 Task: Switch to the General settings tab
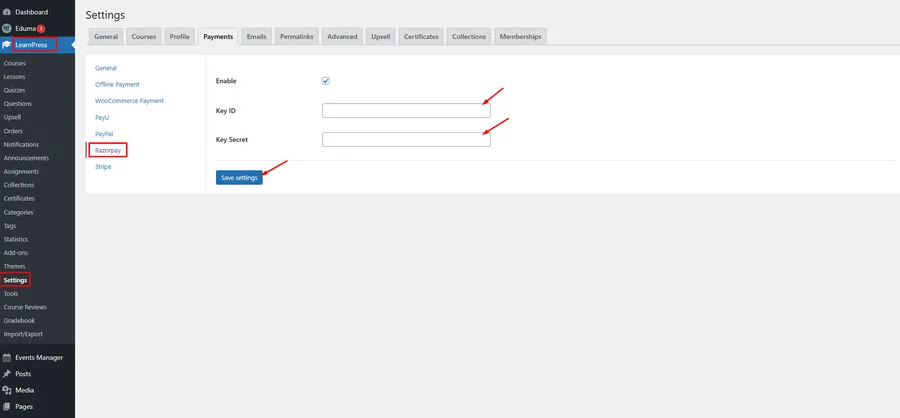[x=106, y=36]
